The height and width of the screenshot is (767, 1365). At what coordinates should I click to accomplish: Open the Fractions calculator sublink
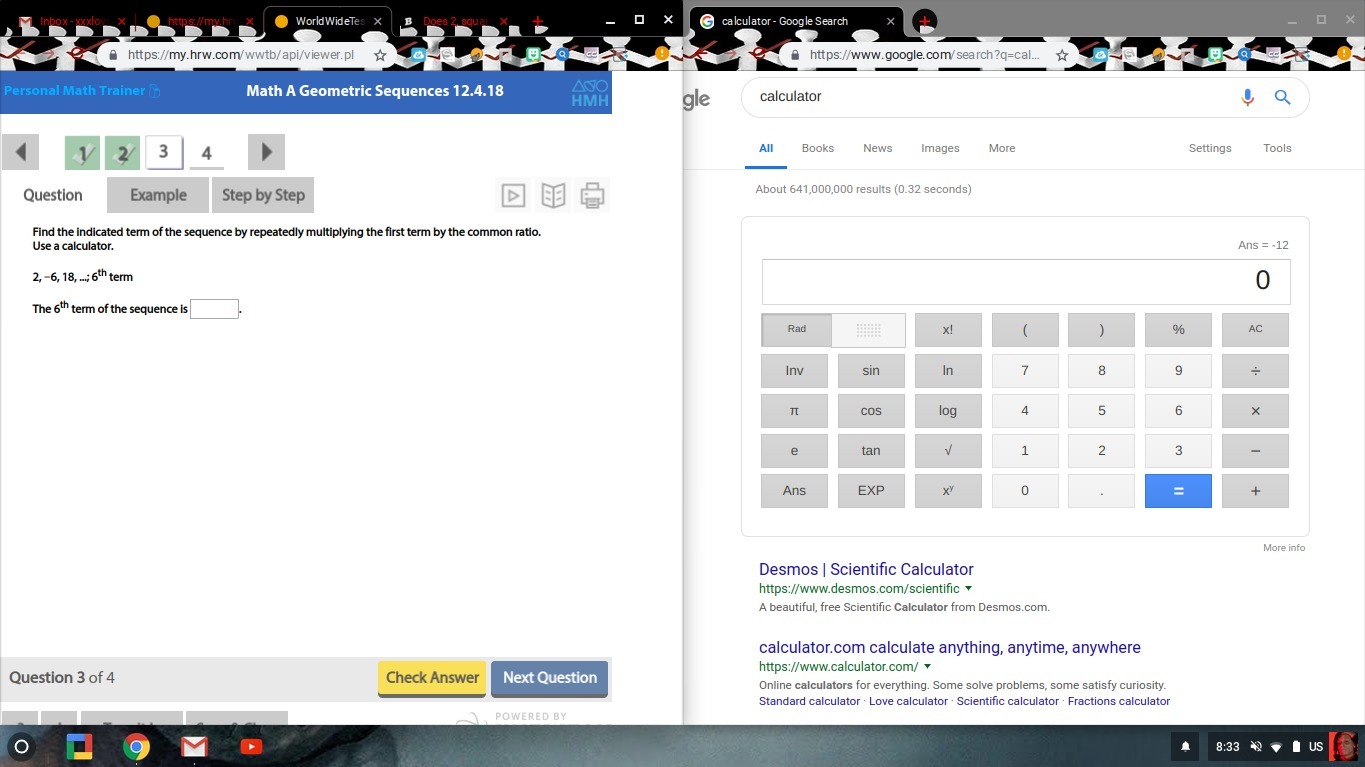coord(1119,701)
